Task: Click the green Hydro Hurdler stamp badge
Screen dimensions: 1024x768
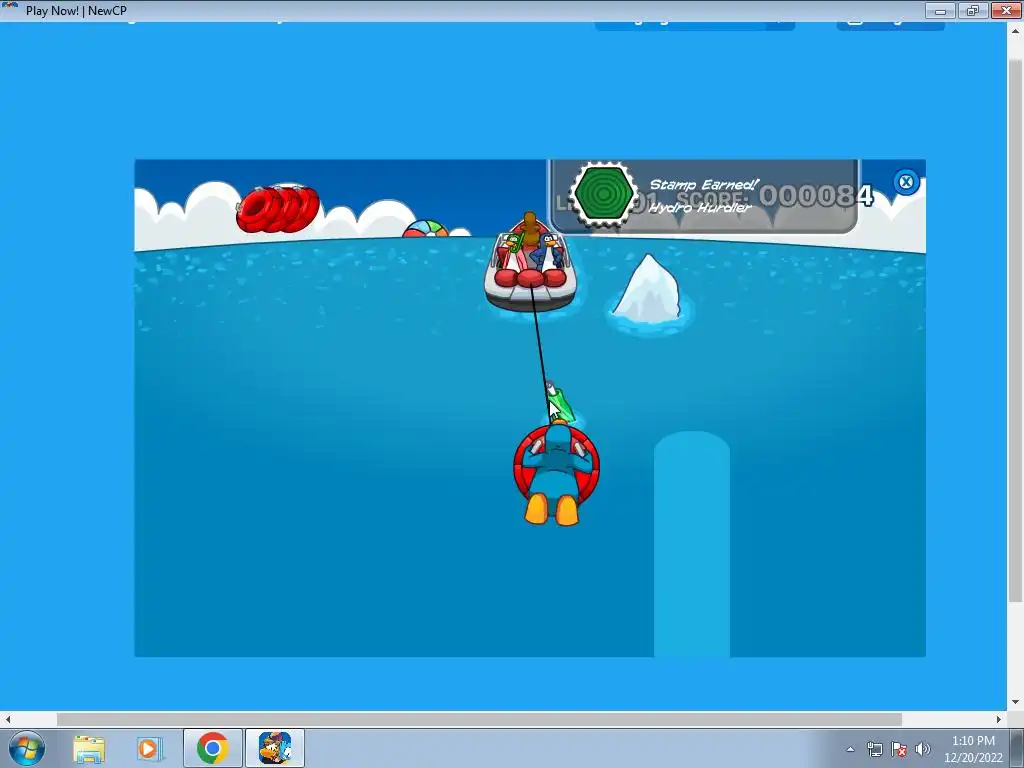Action: (603, 194)
